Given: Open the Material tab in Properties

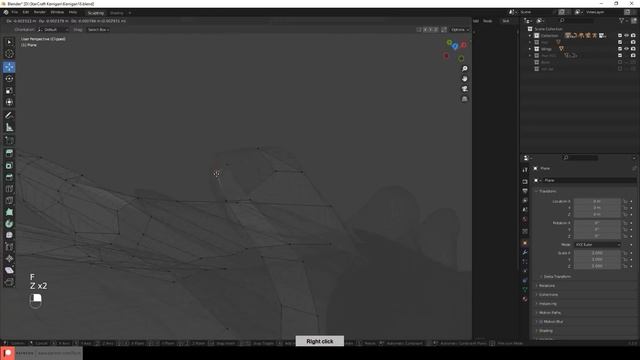Looking at the screenshot, I should coord(525,299).
